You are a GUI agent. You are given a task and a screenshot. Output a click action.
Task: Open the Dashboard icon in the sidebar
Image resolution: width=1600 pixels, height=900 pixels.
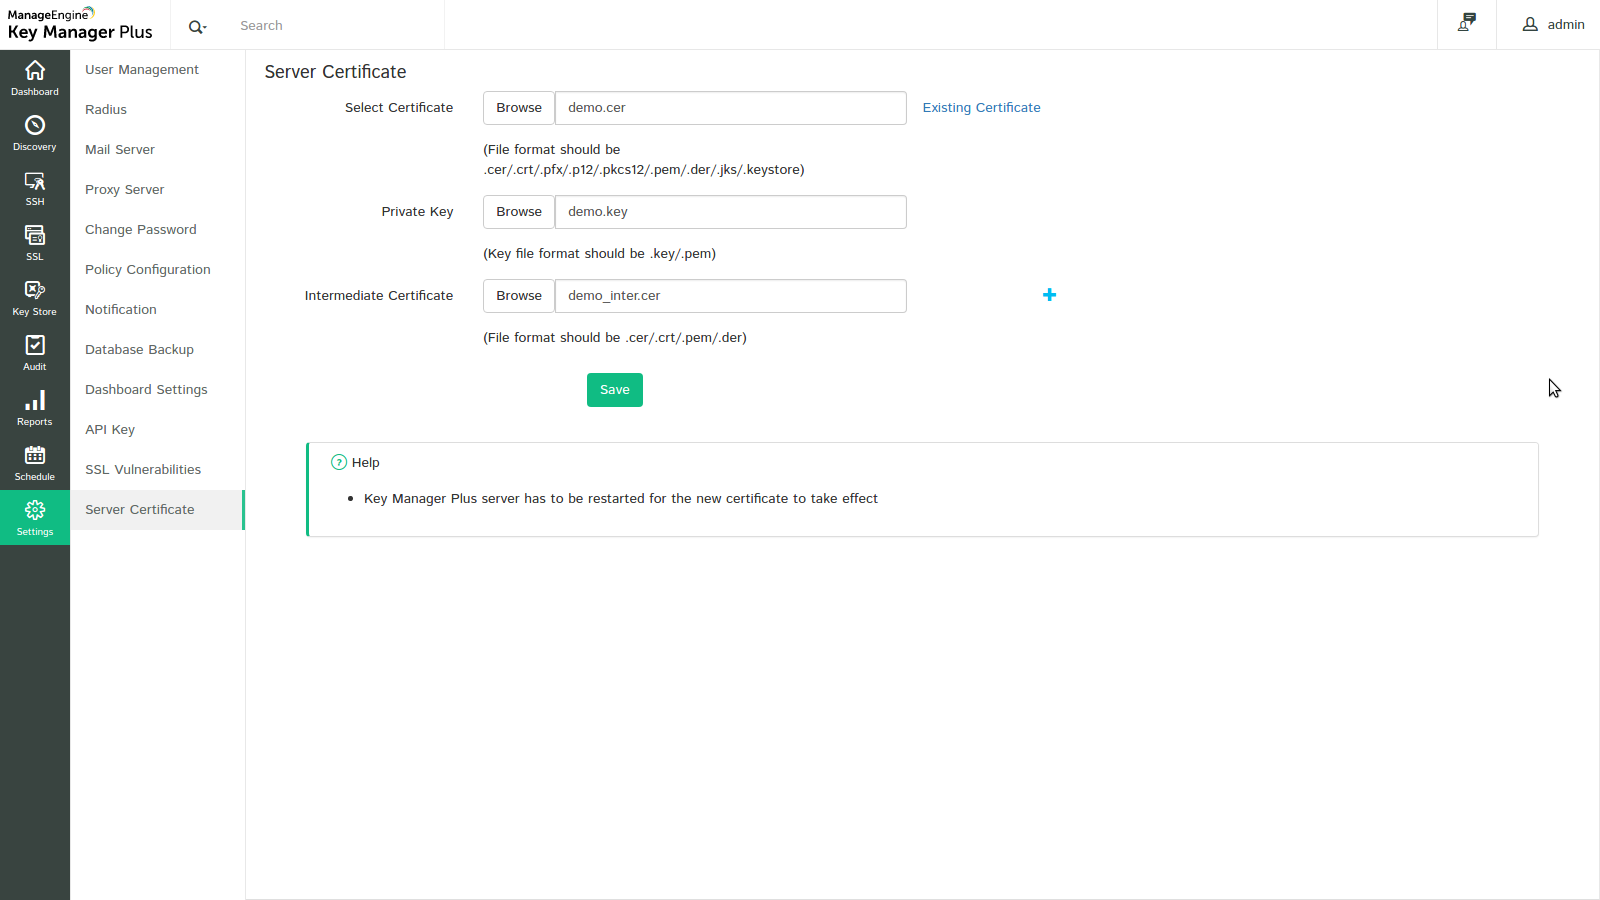coord(35,70)
